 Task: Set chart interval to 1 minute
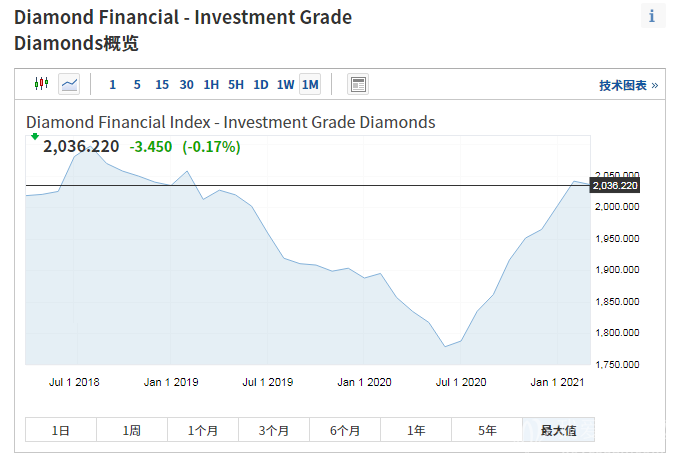[x=112, y=85]
